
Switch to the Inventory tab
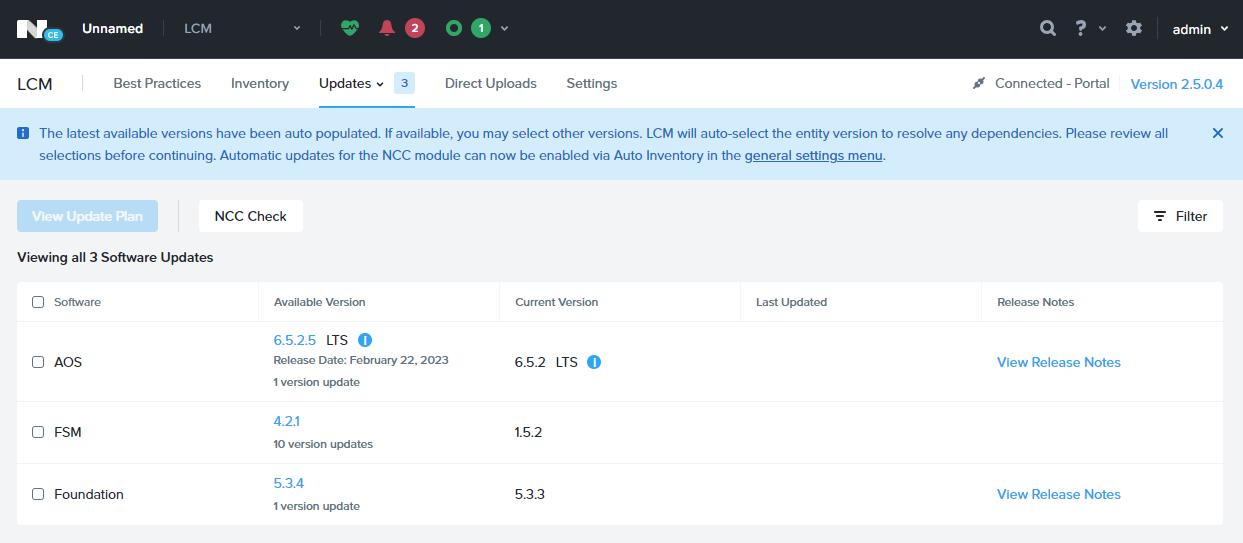[x=260, y=84]
